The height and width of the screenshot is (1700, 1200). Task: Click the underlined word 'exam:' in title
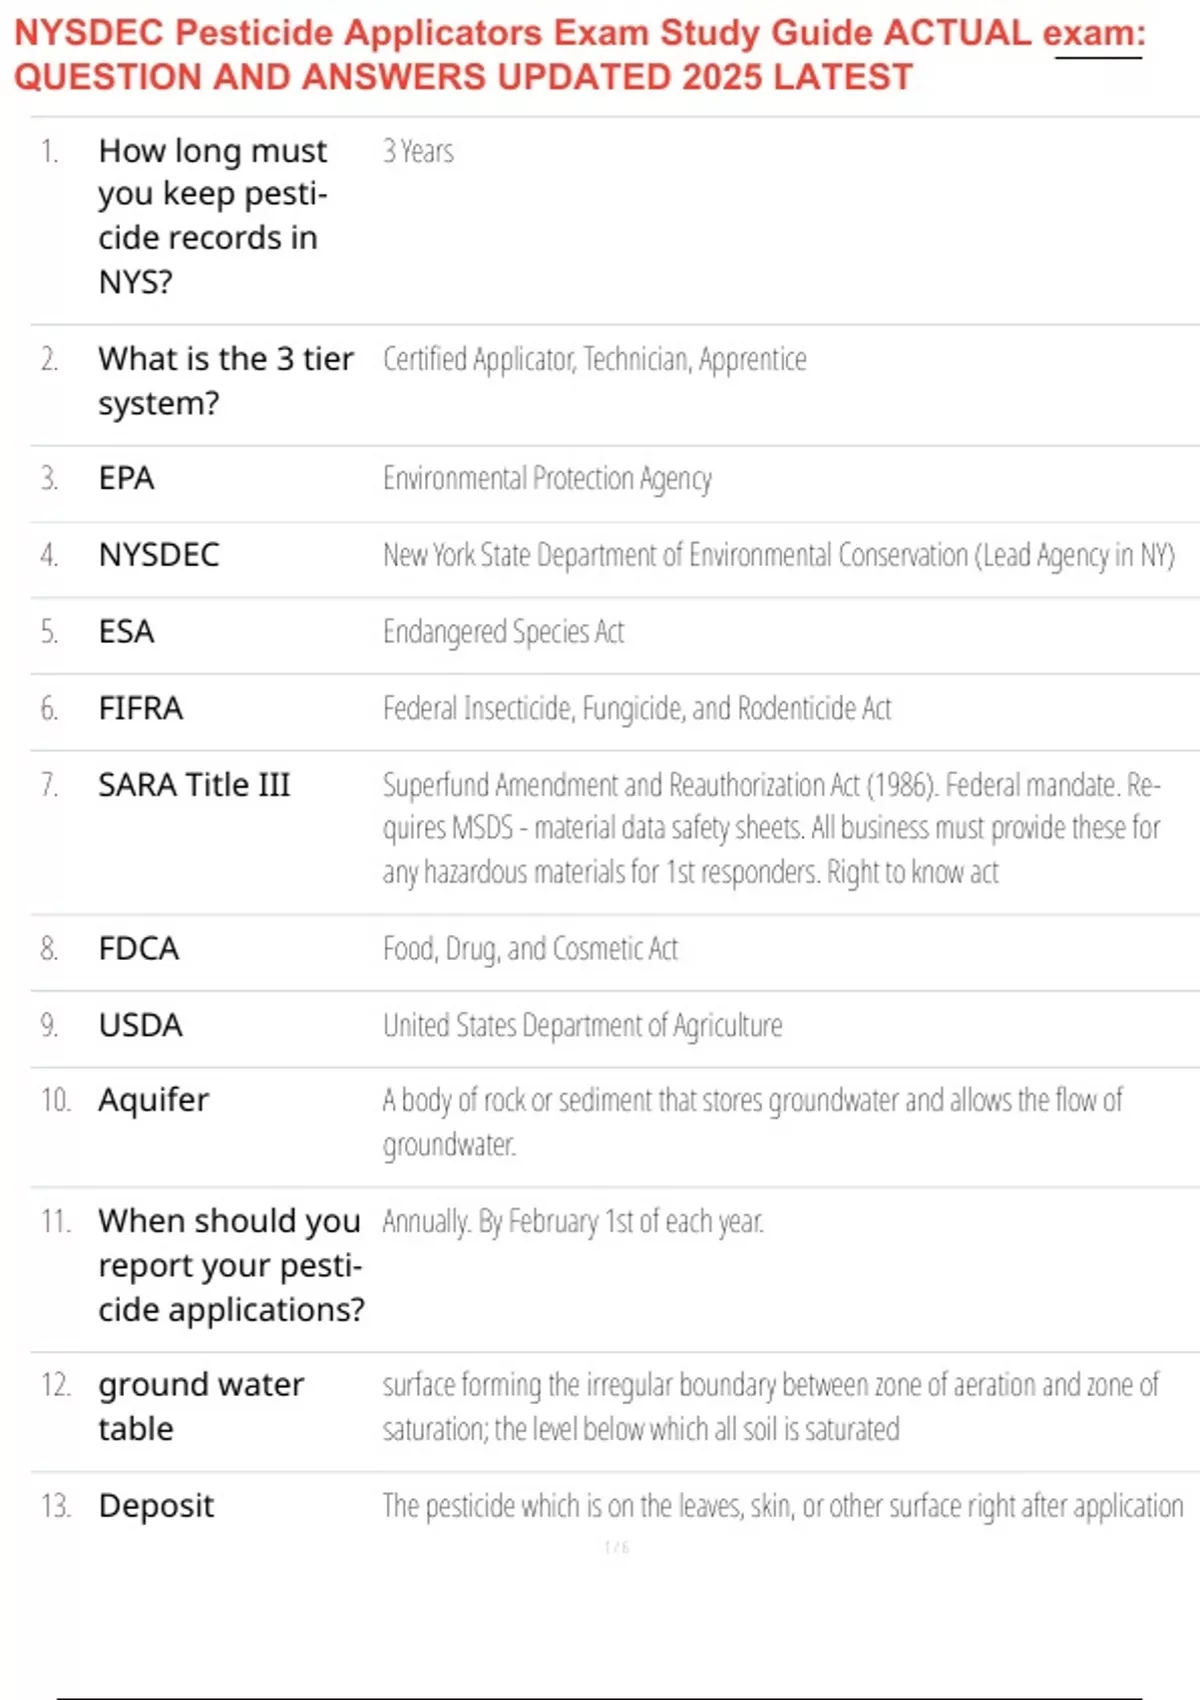coord(1095,34)
